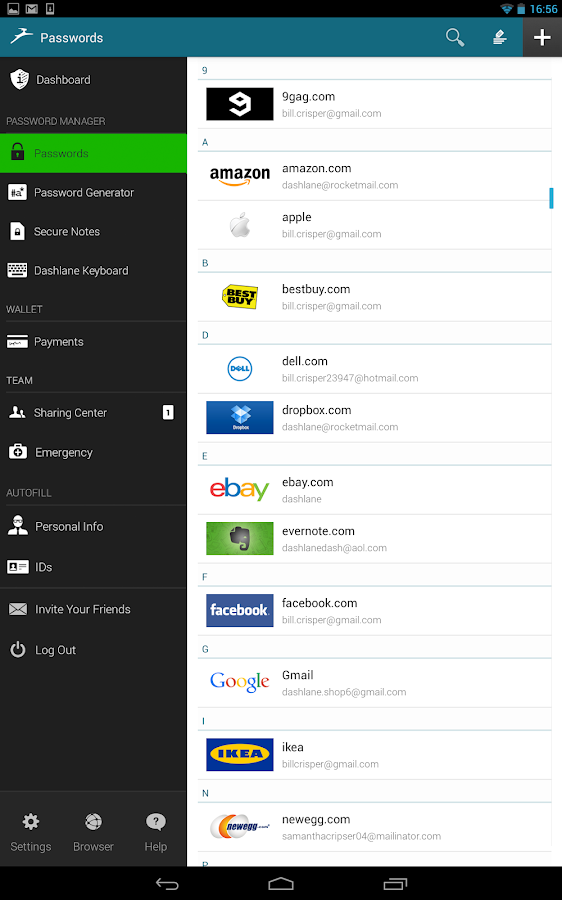Open the ikea entry name
Image resolution: width=562 pixels, height=900 pixels.
(x=293, y=747)
